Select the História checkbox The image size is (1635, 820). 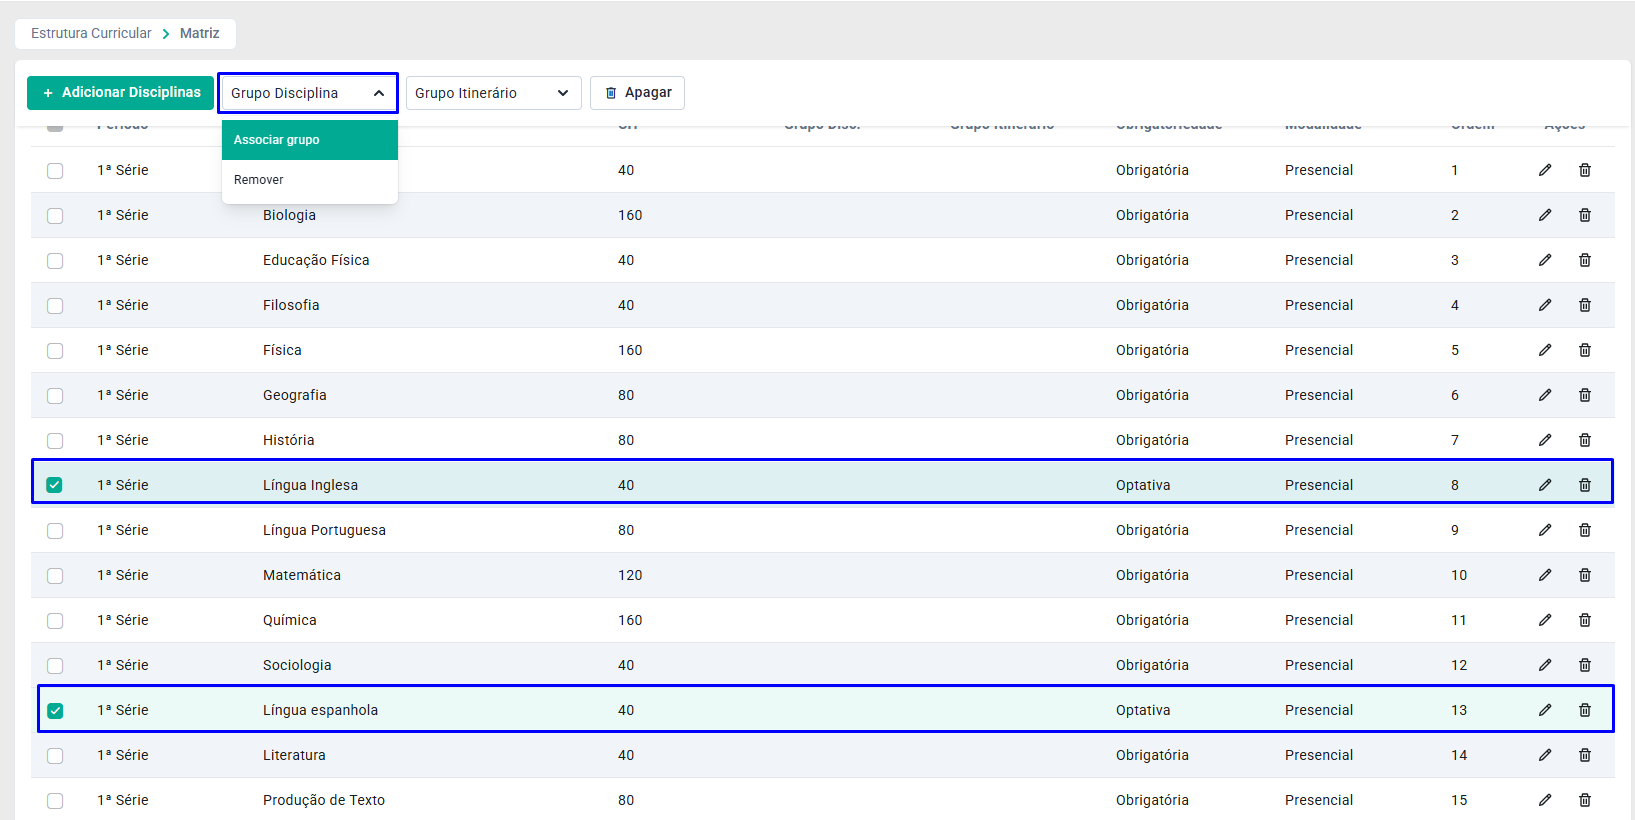(55, 441)
